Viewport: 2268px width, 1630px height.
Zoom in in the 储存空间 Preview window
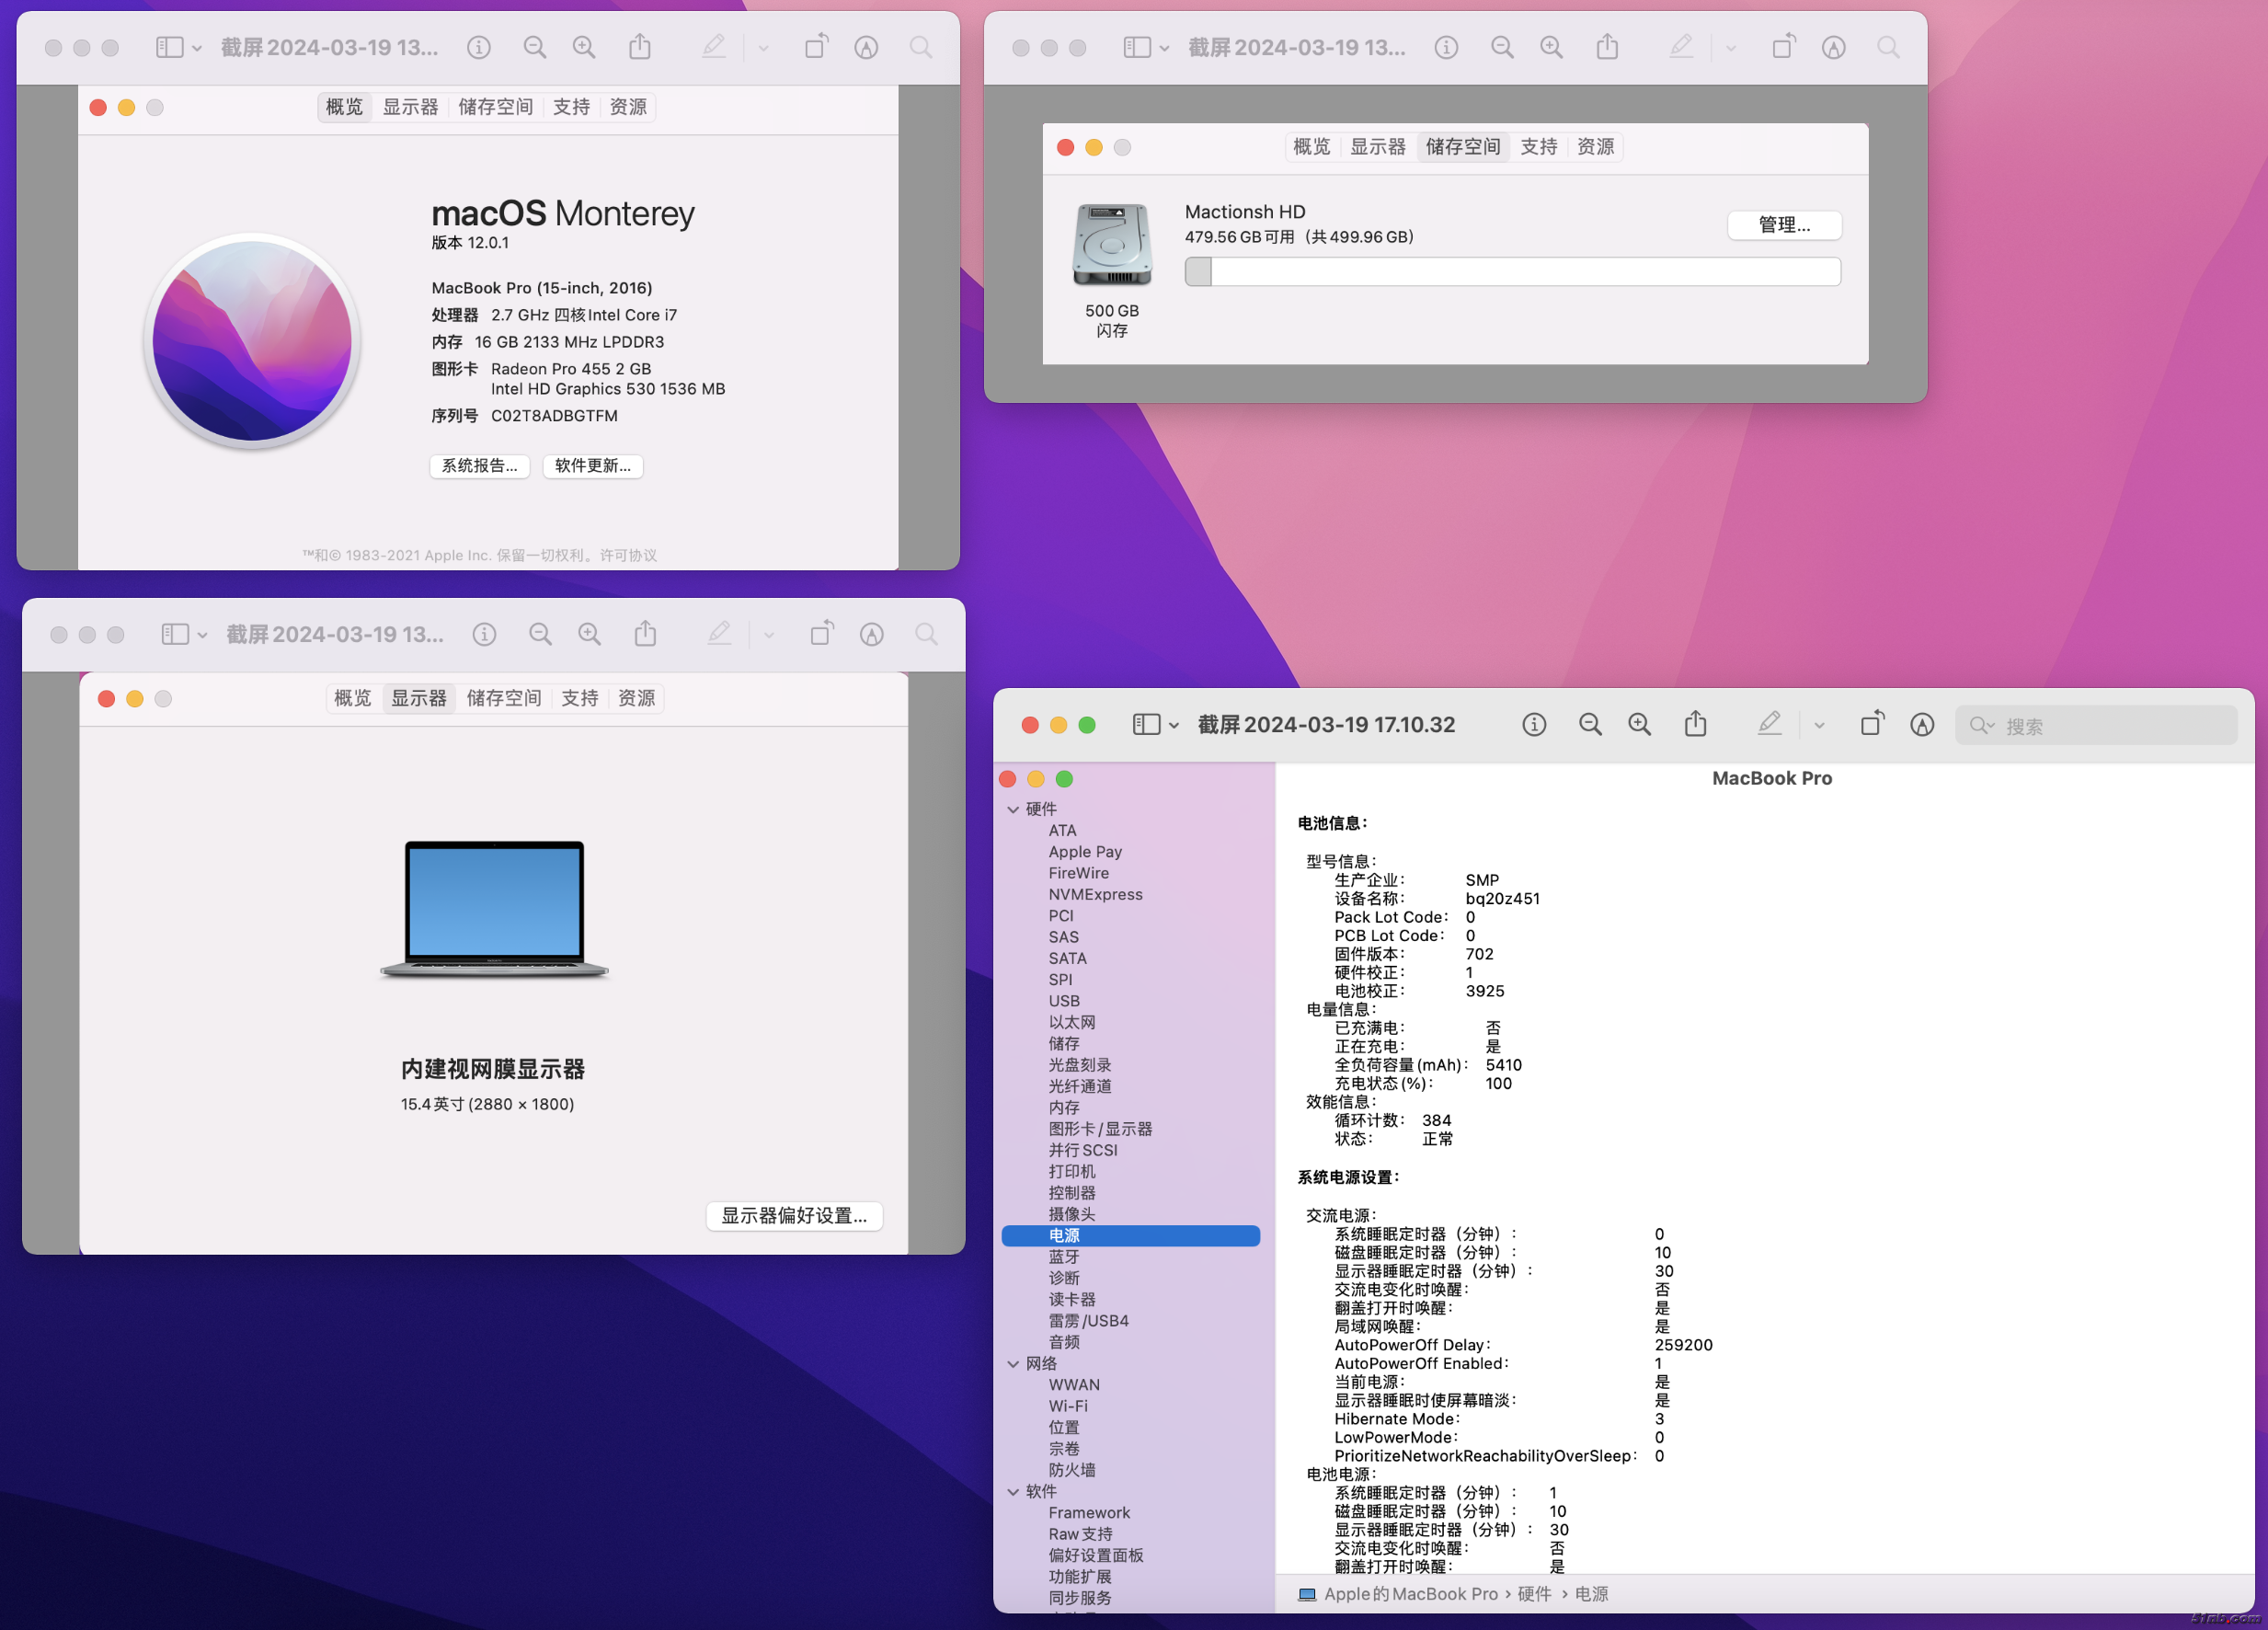1551,47
